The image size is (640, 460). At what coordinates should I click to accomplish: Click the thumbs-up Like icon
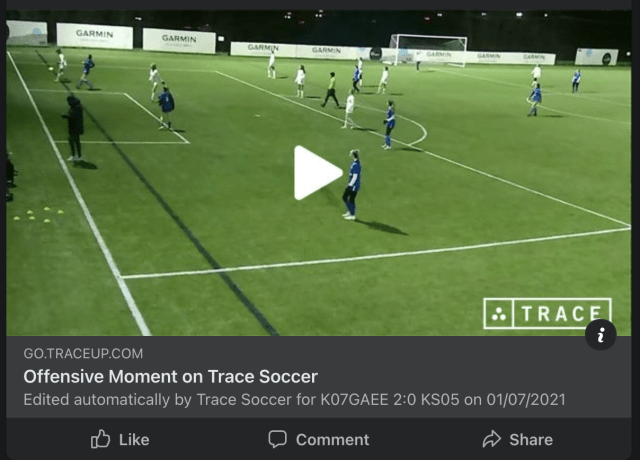click(x=100, y=439)
